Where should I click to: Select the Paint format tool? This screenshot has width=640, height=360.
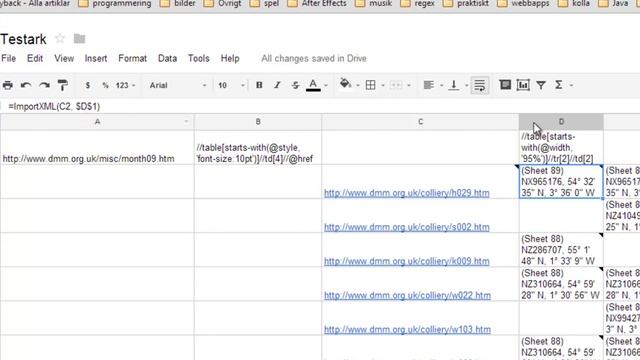(x=62, y=85)
